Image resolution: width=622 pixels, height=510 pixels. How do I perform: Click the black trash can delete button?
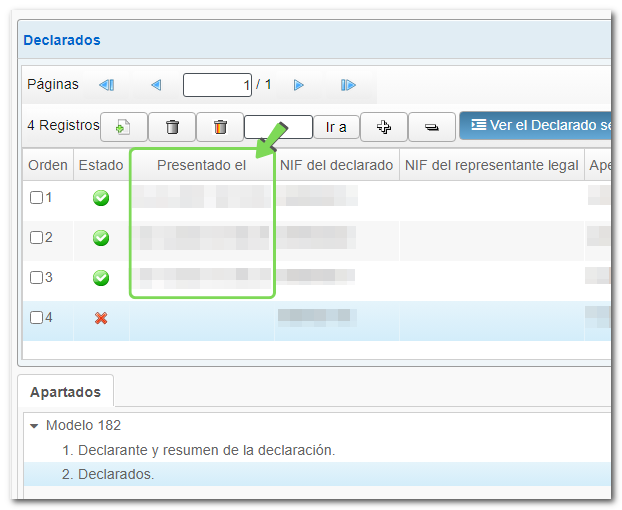(x=172, y=127)
